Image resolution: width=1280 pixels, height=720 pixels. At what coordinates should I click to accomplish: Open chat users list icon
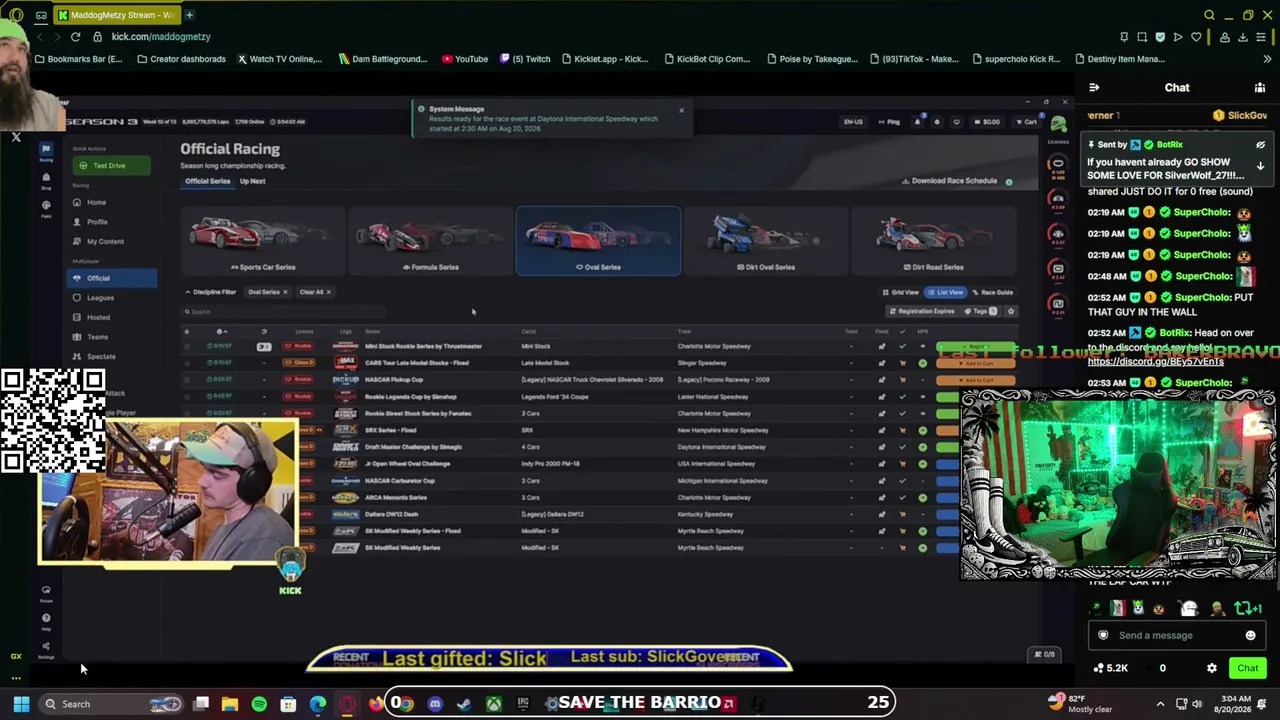click(x=1260, y=88)
